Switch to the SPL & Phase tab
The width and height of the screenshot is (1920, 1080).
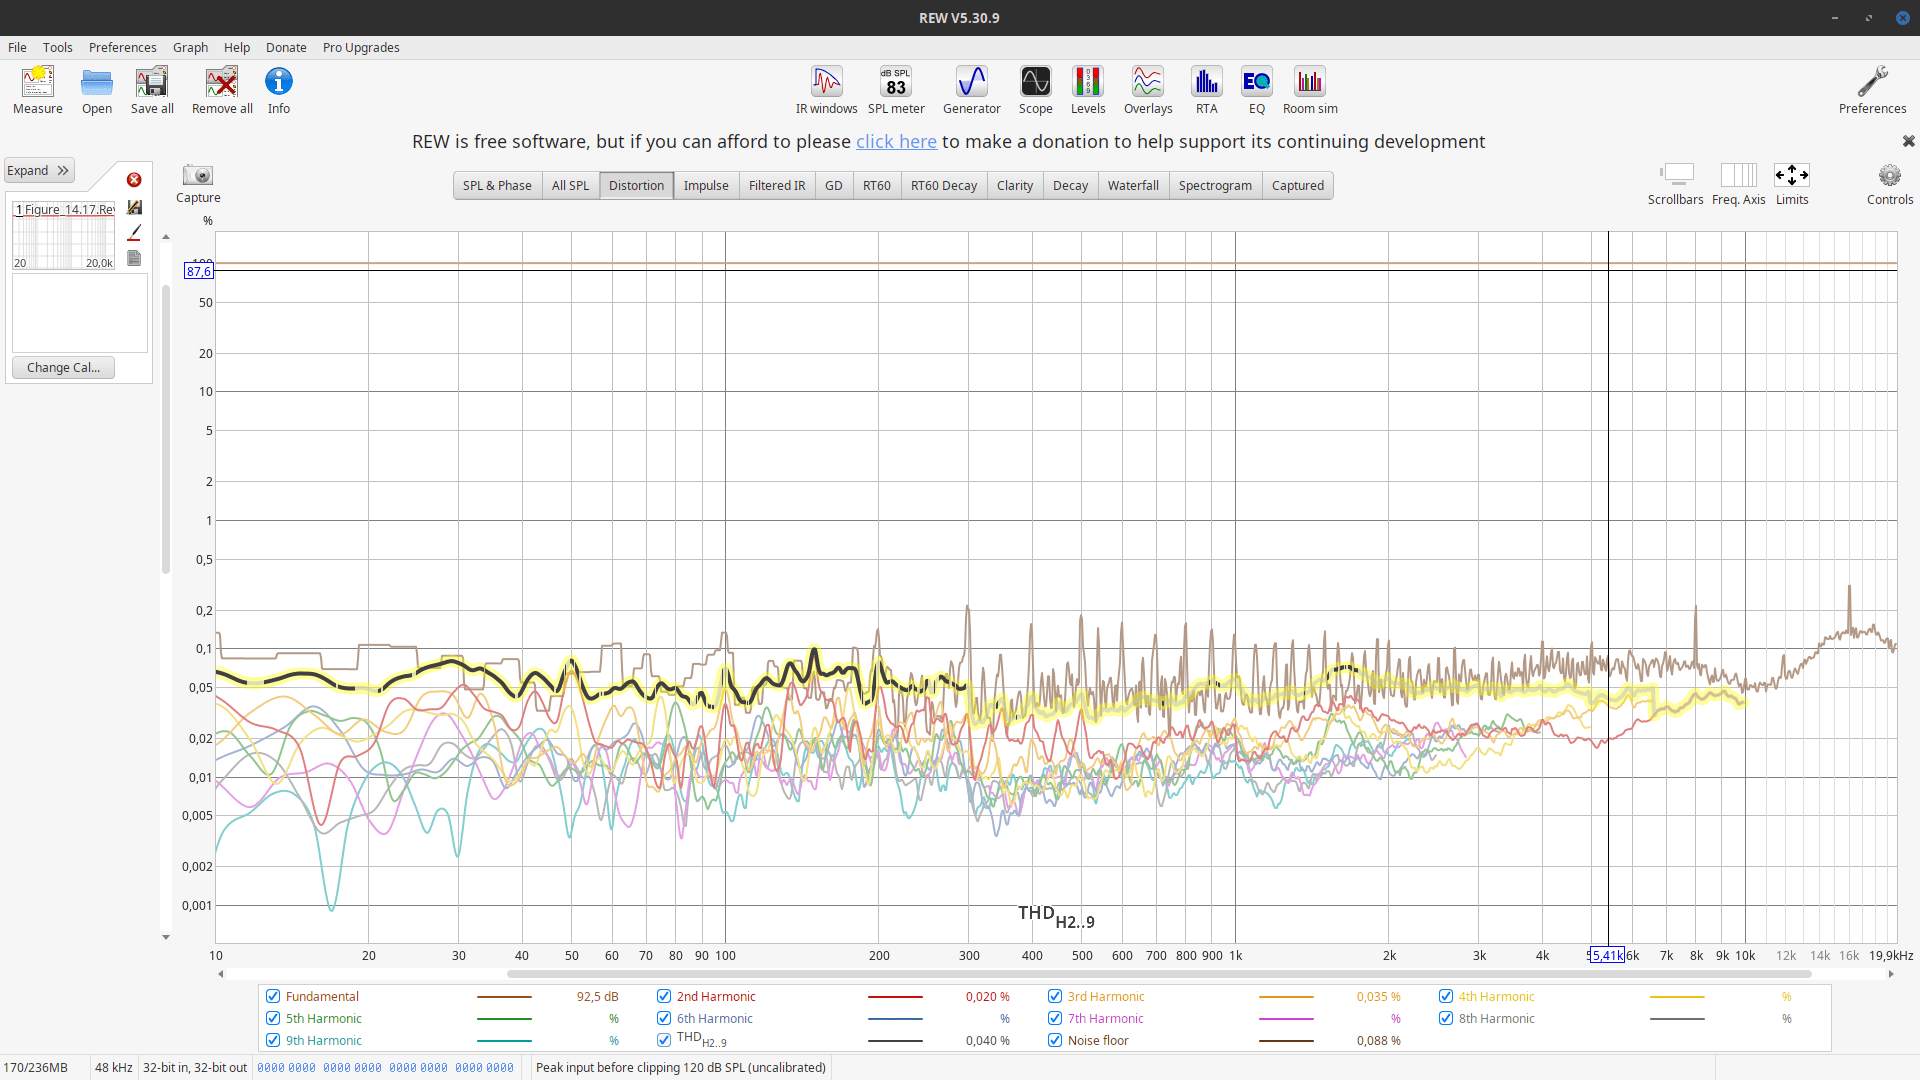(497, 186)
